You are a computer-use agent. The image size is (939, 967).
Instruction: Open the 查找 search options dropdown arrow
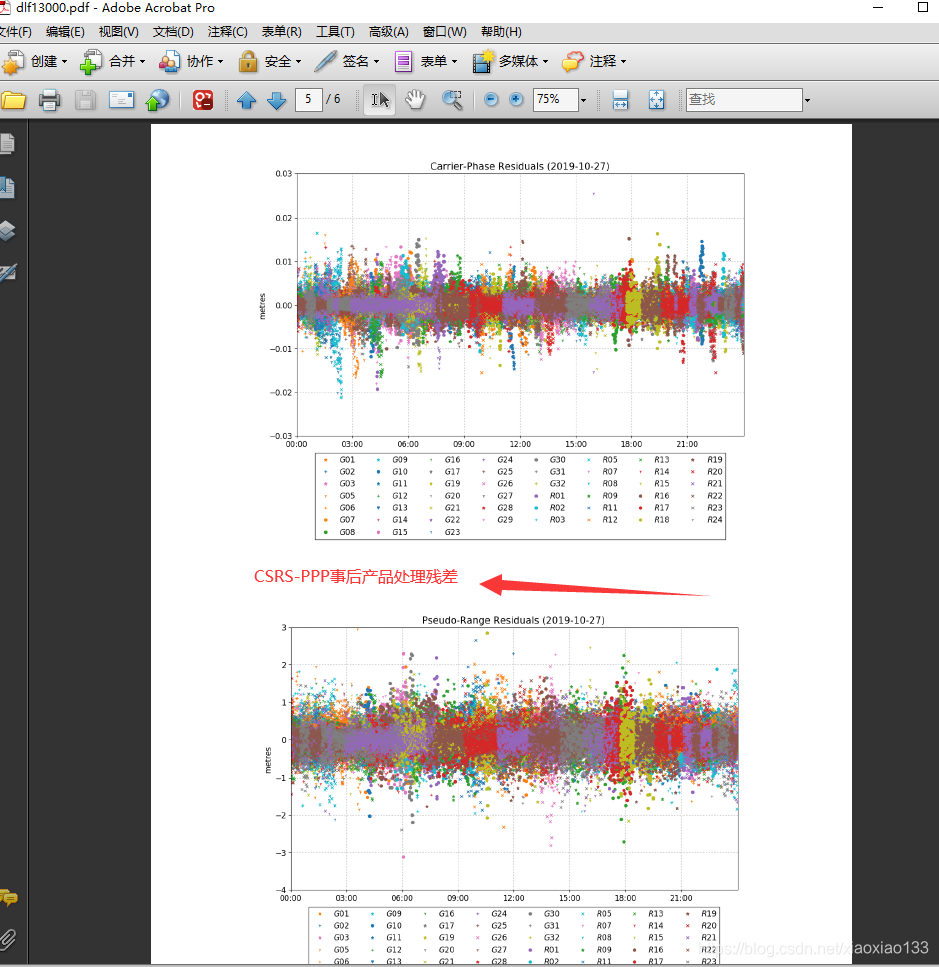tap(807, 101)
